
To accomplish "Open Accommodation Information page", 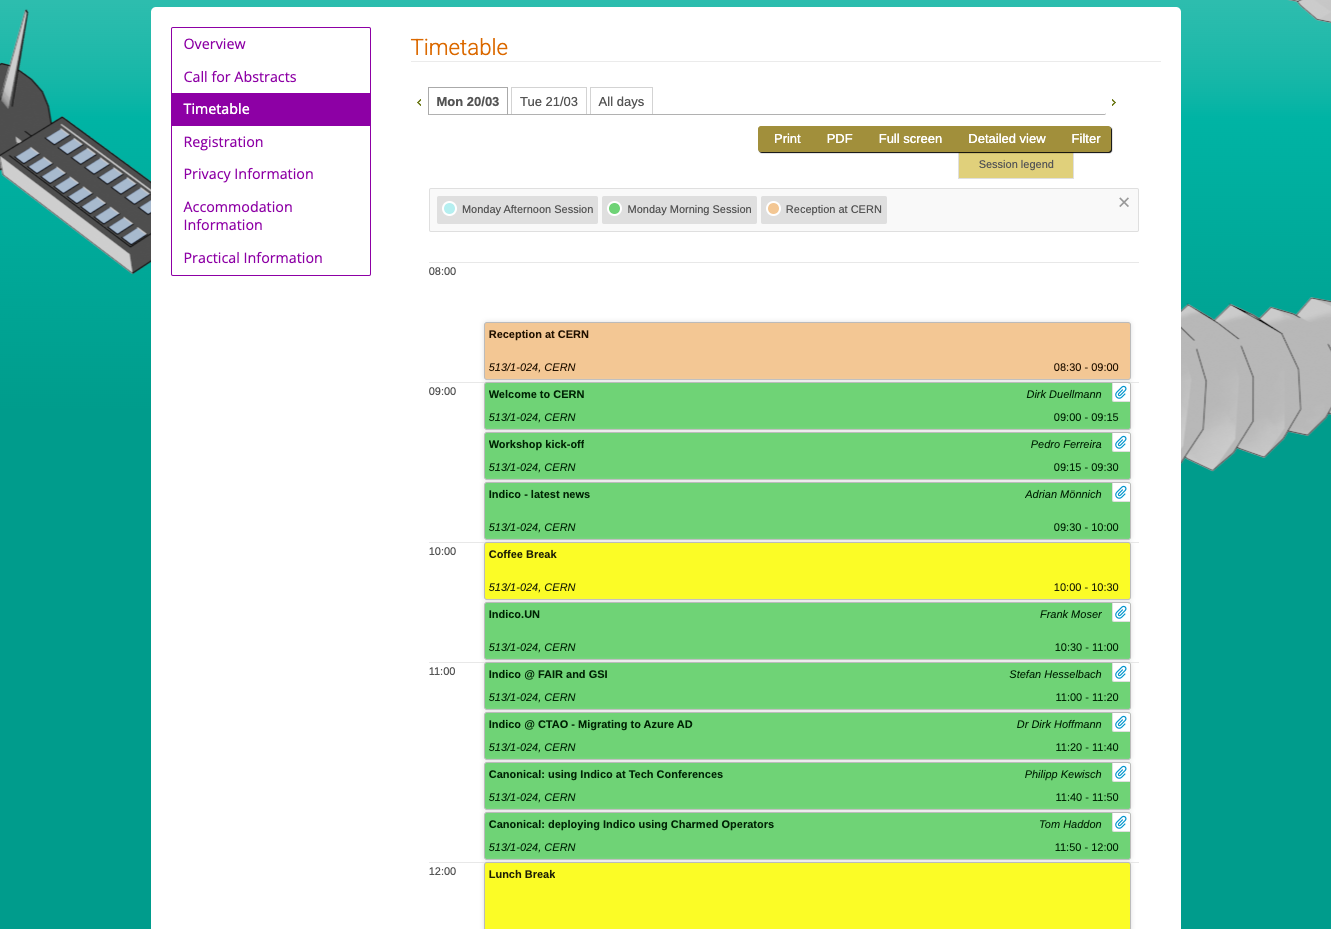I will [271, 216].
